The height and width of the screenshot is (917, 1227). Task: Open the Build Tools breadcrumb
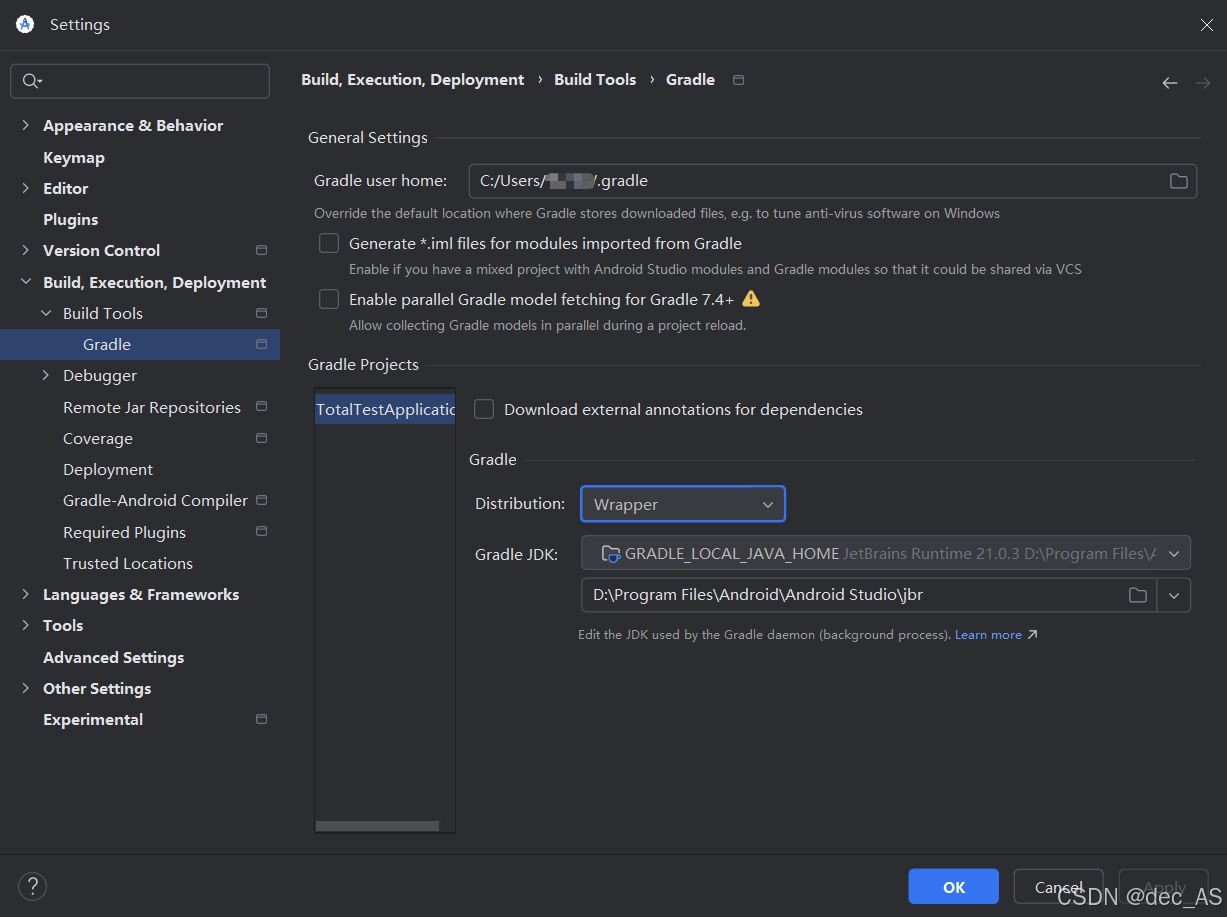click(595, 79)
